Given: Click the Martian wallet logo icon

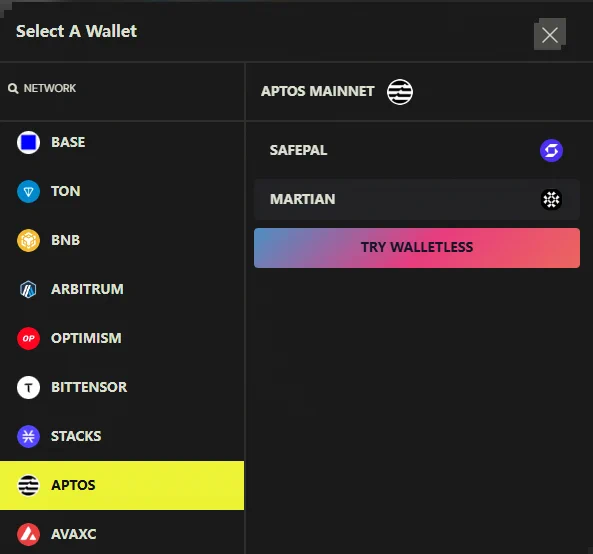Looking at the screenshot, I should click(x=551, y=199).
